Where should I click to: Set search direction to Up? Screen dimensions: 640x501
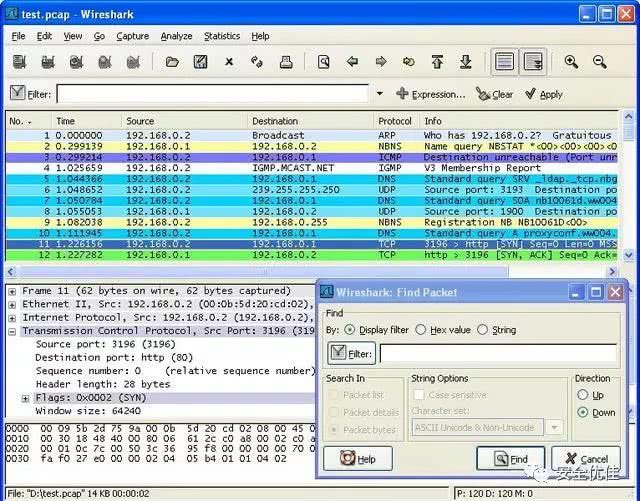[582, 395]
